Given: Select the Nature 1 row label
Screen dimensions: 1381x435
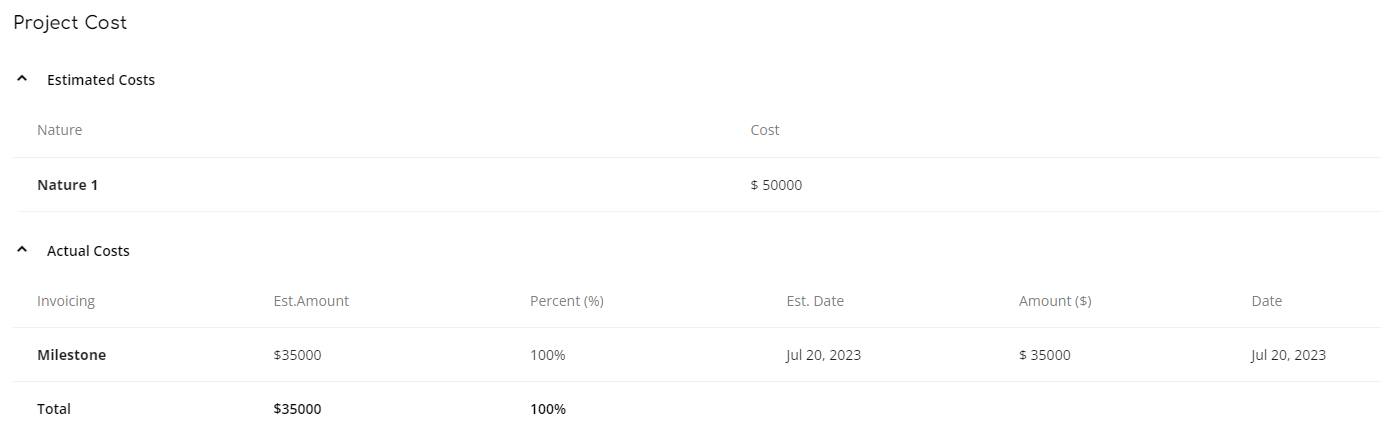Looking at the screenshot, I should 67,185.
